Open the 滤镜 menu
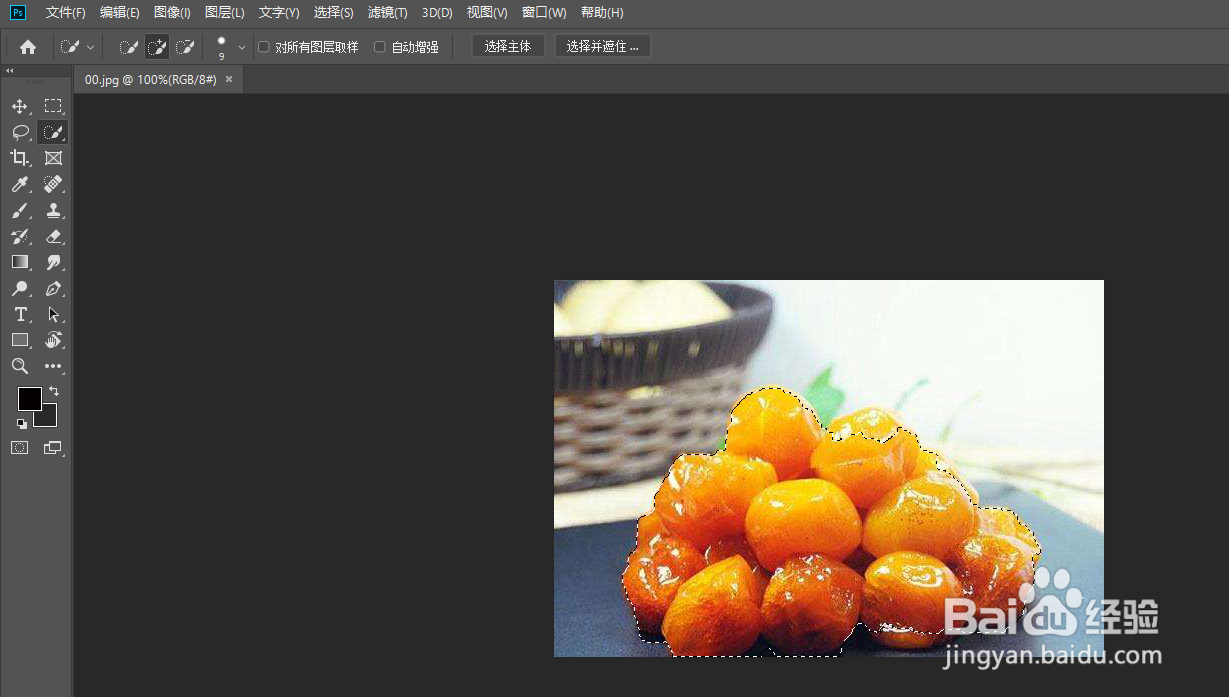The width and height of the screenshot is (1229, 697). 387,12
